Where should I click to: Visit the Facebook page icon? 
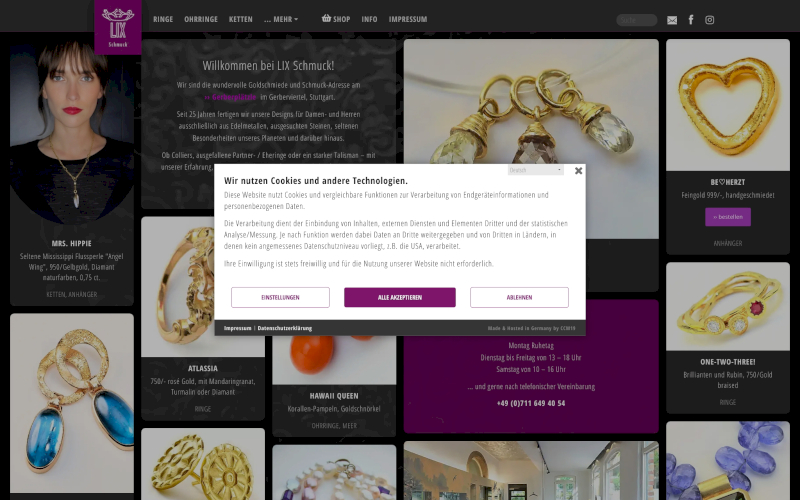click(691, 19)
